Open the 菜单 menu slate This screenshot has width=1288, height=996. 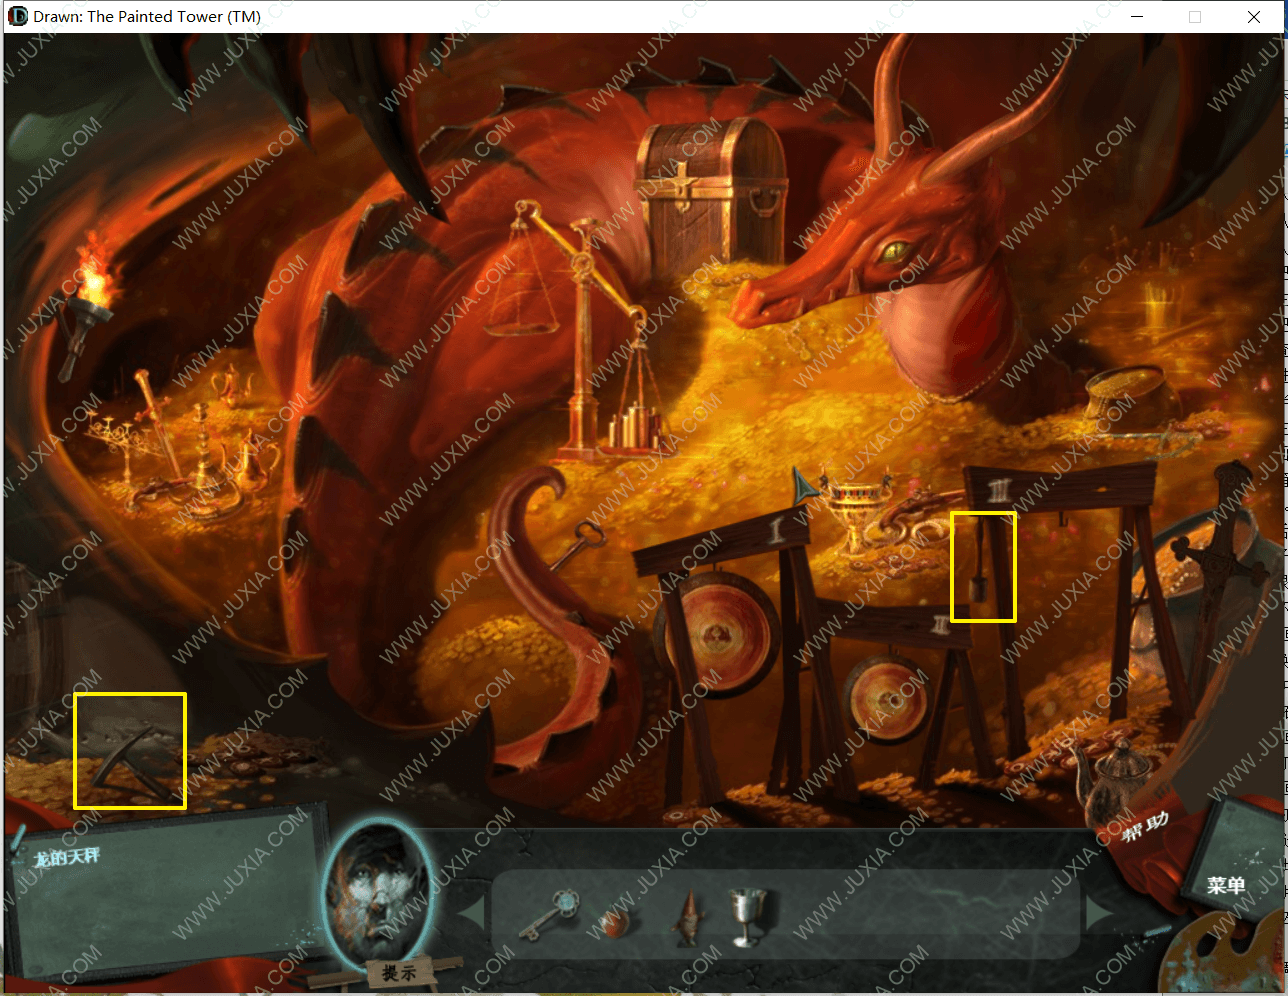[x=1226, y=885]
